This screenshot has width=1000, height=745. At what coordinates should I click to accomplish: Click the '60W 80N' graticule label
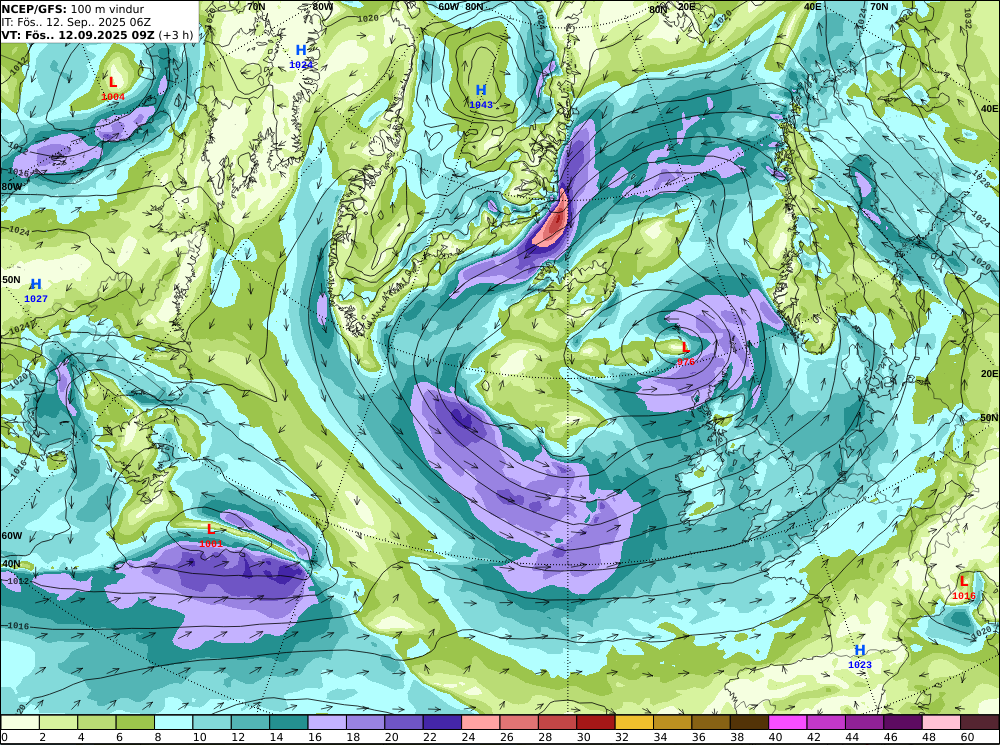(x=460, y=6)
